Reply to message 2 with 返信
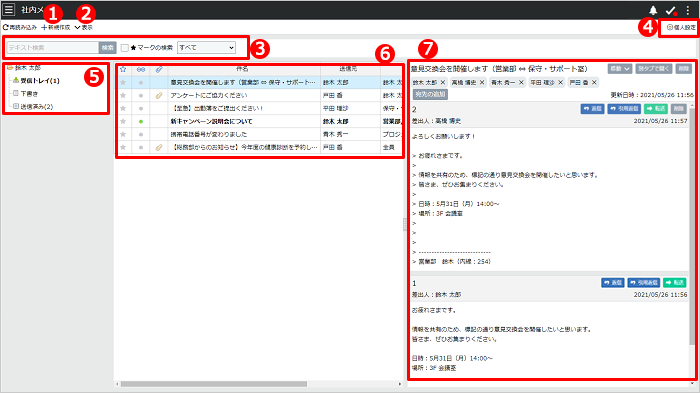 pos(592,109)
